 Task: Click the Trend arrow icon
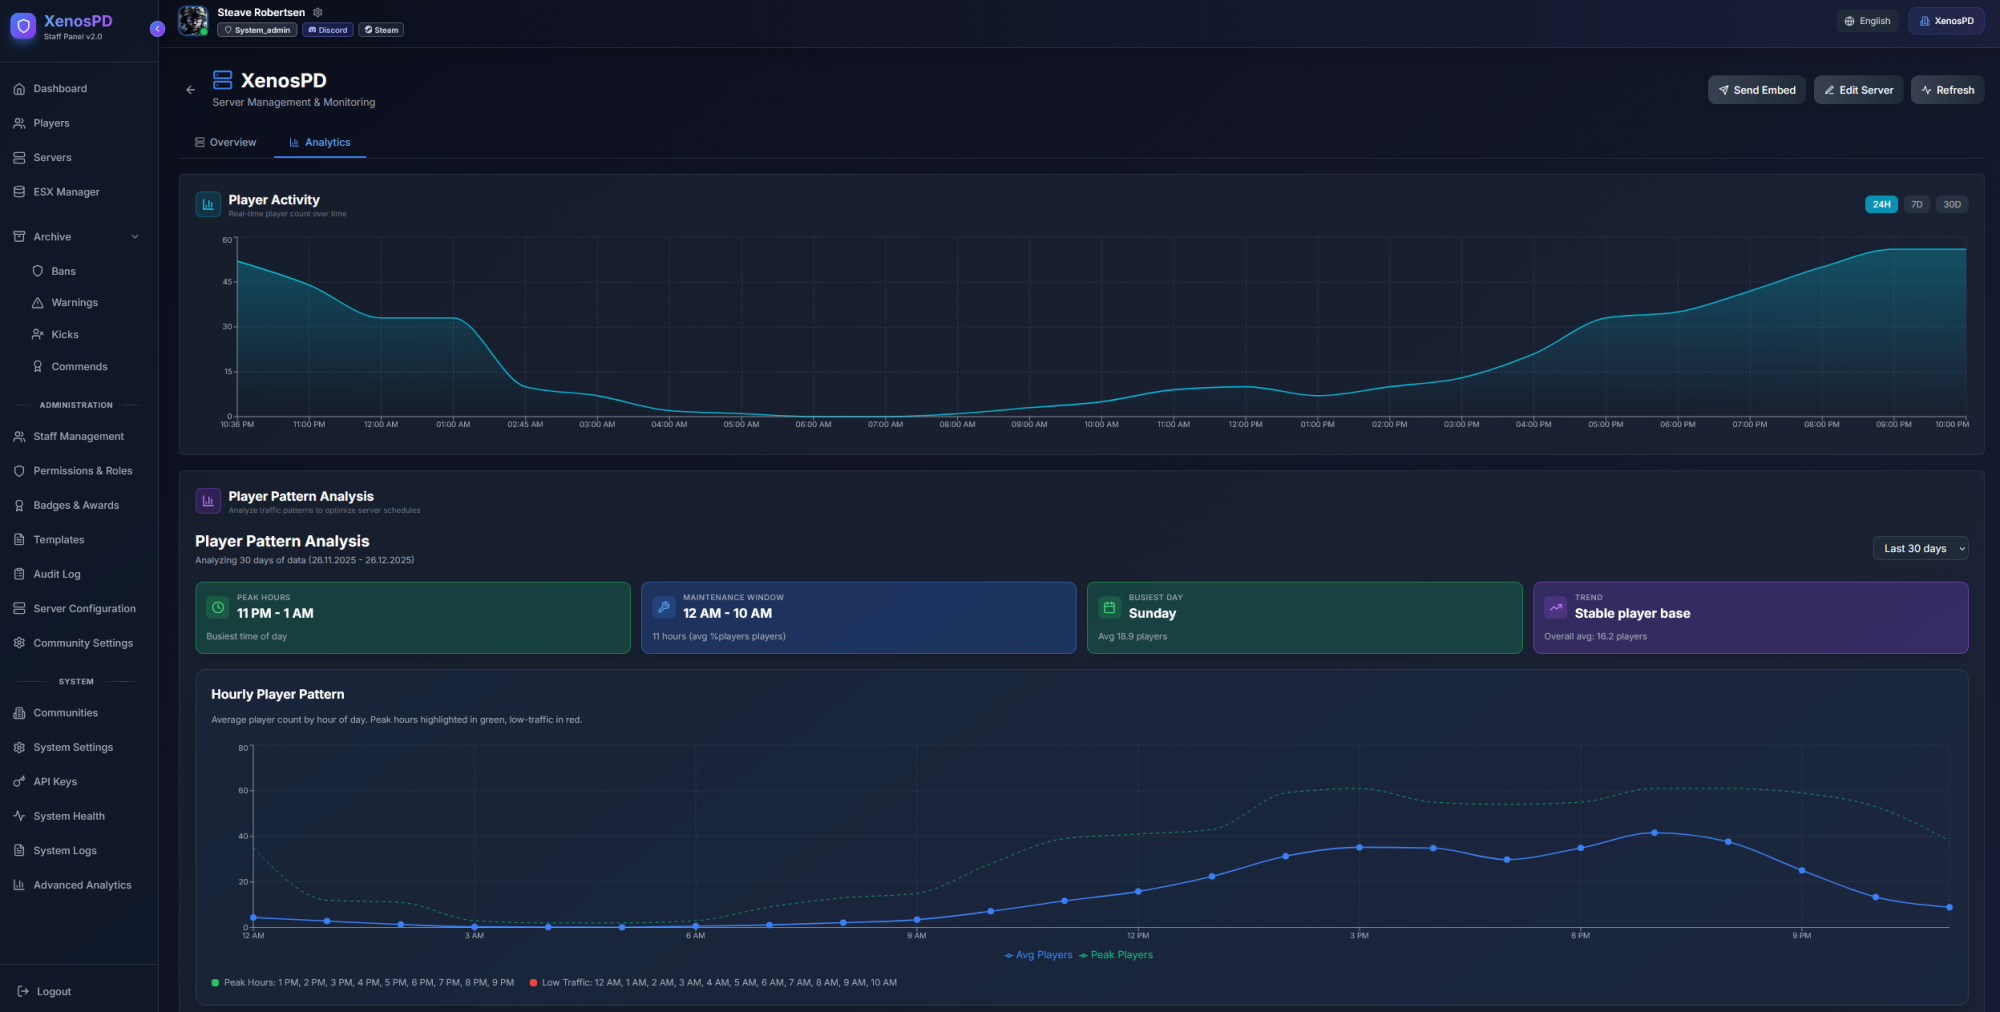click(x=1555, y=607)
